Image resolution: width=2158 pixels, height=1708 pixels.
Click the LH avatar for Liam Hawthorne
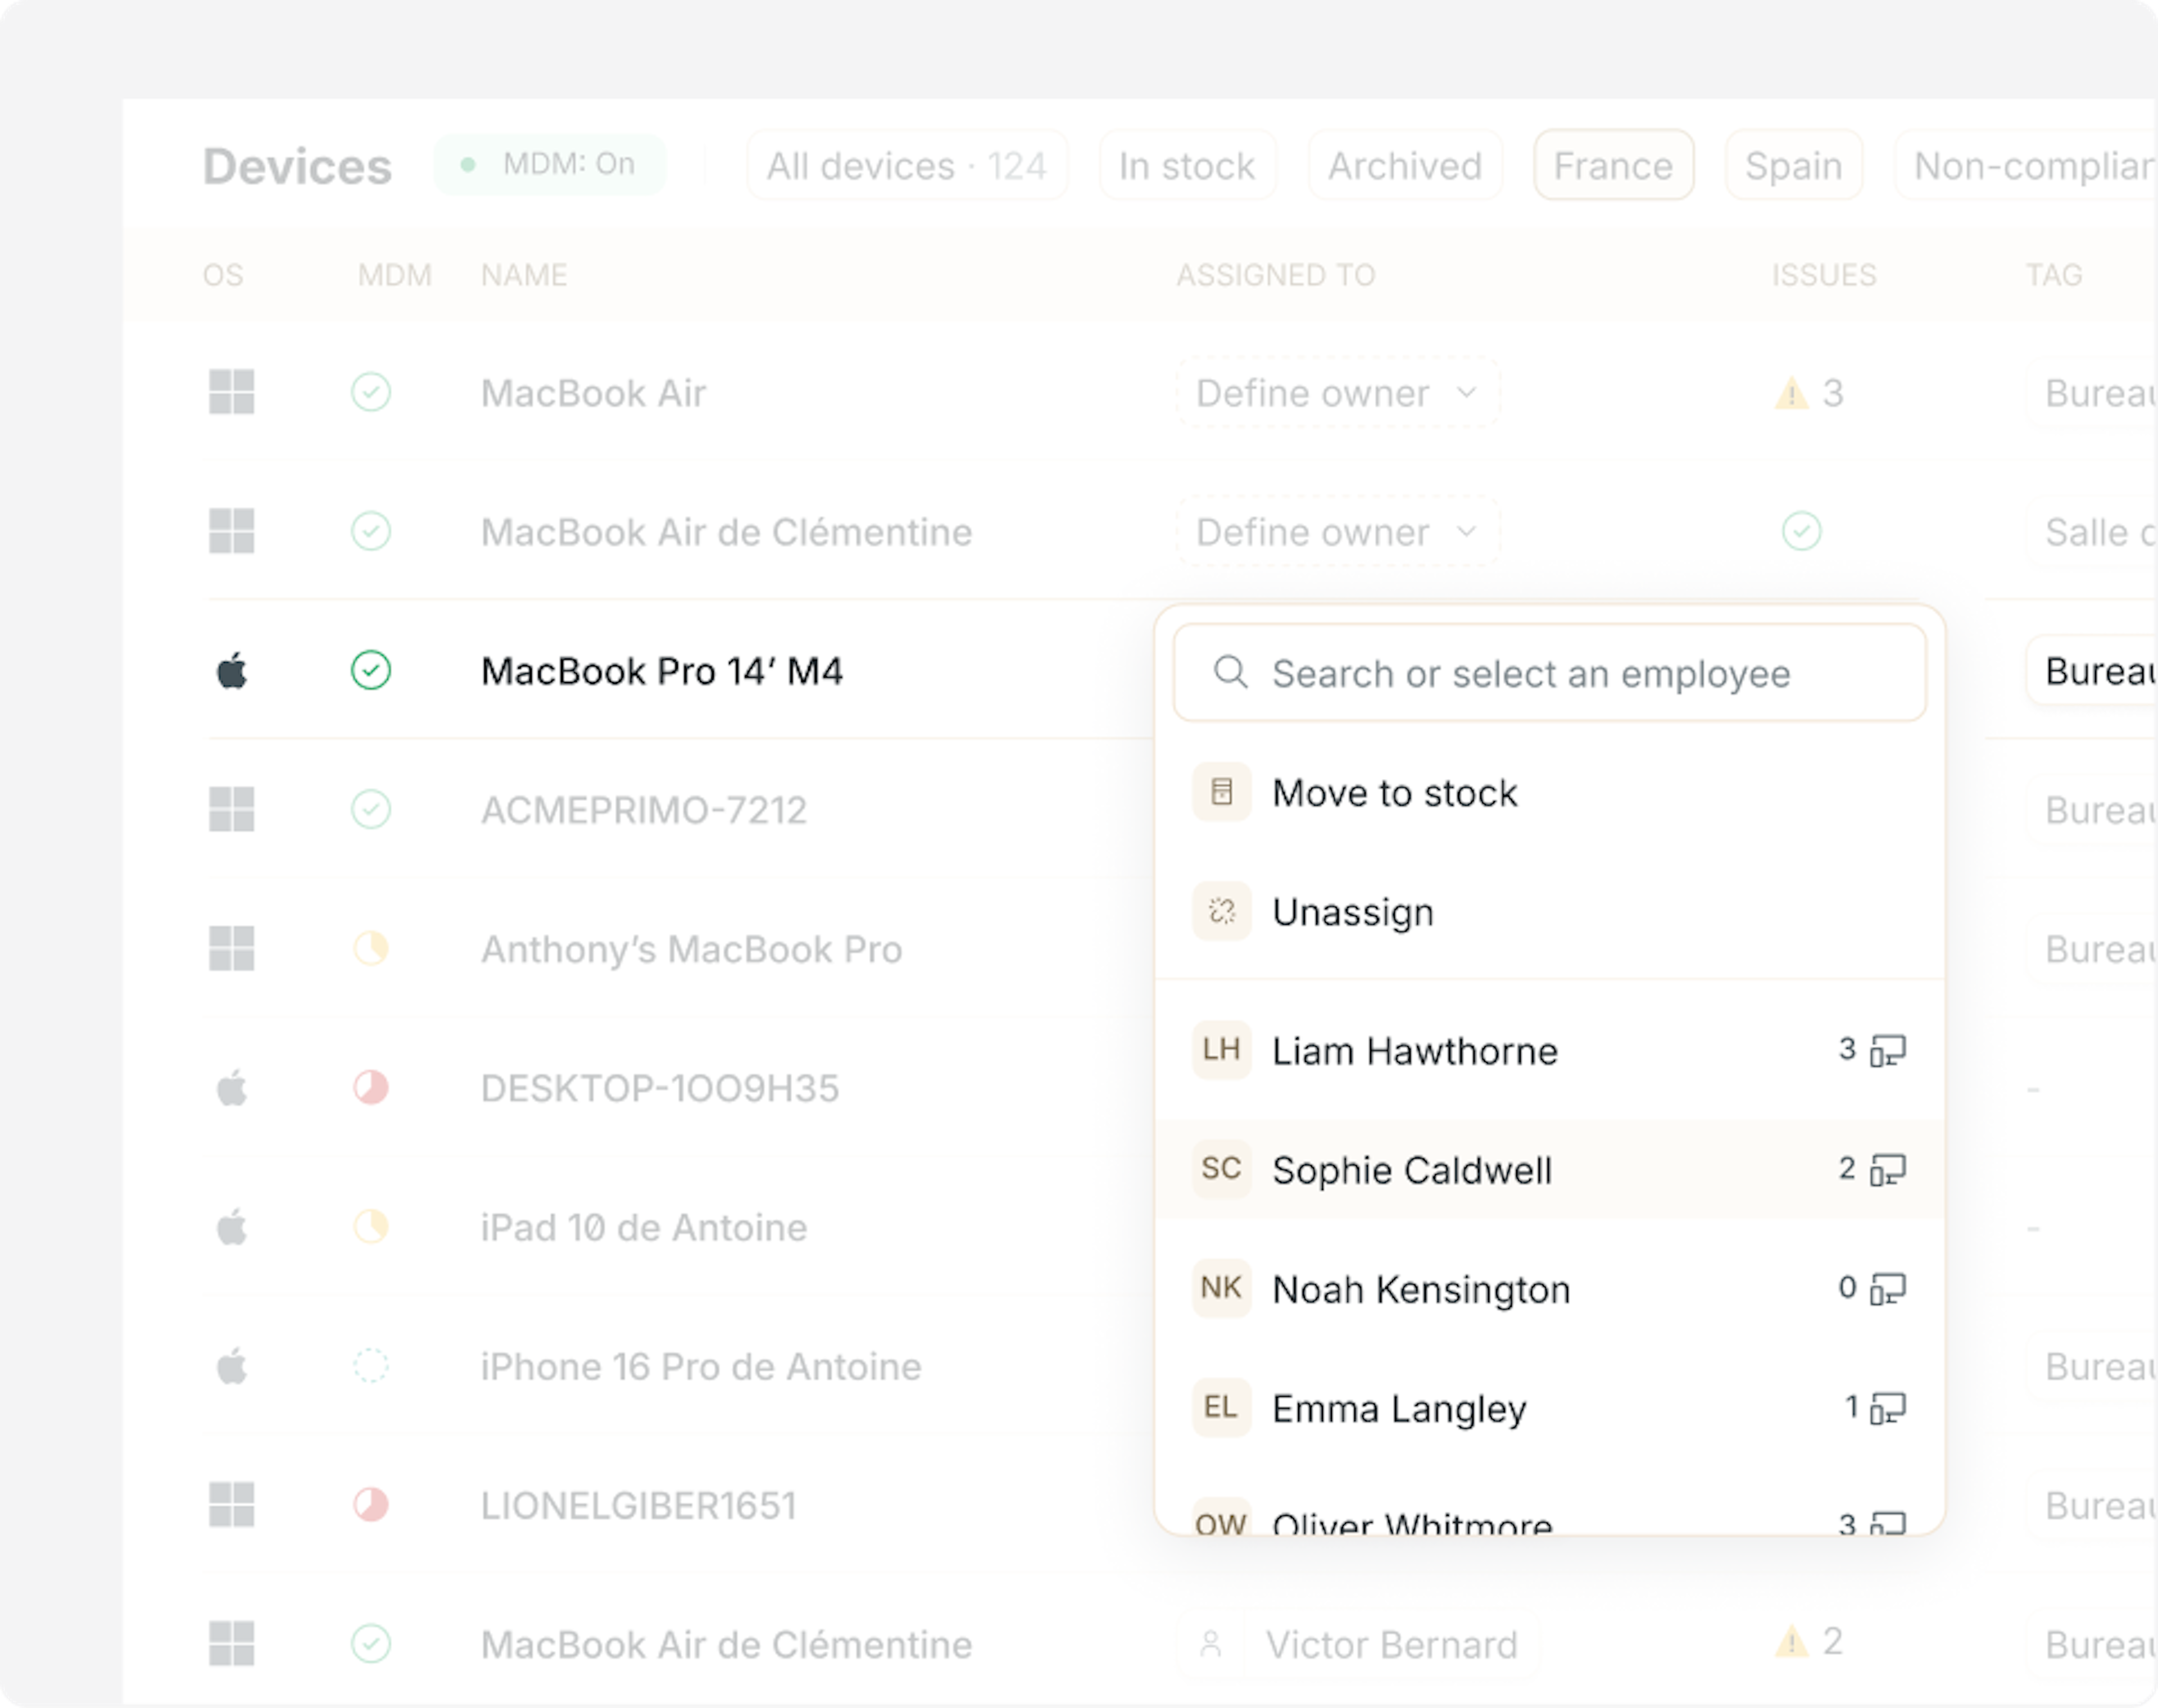1221,1050
